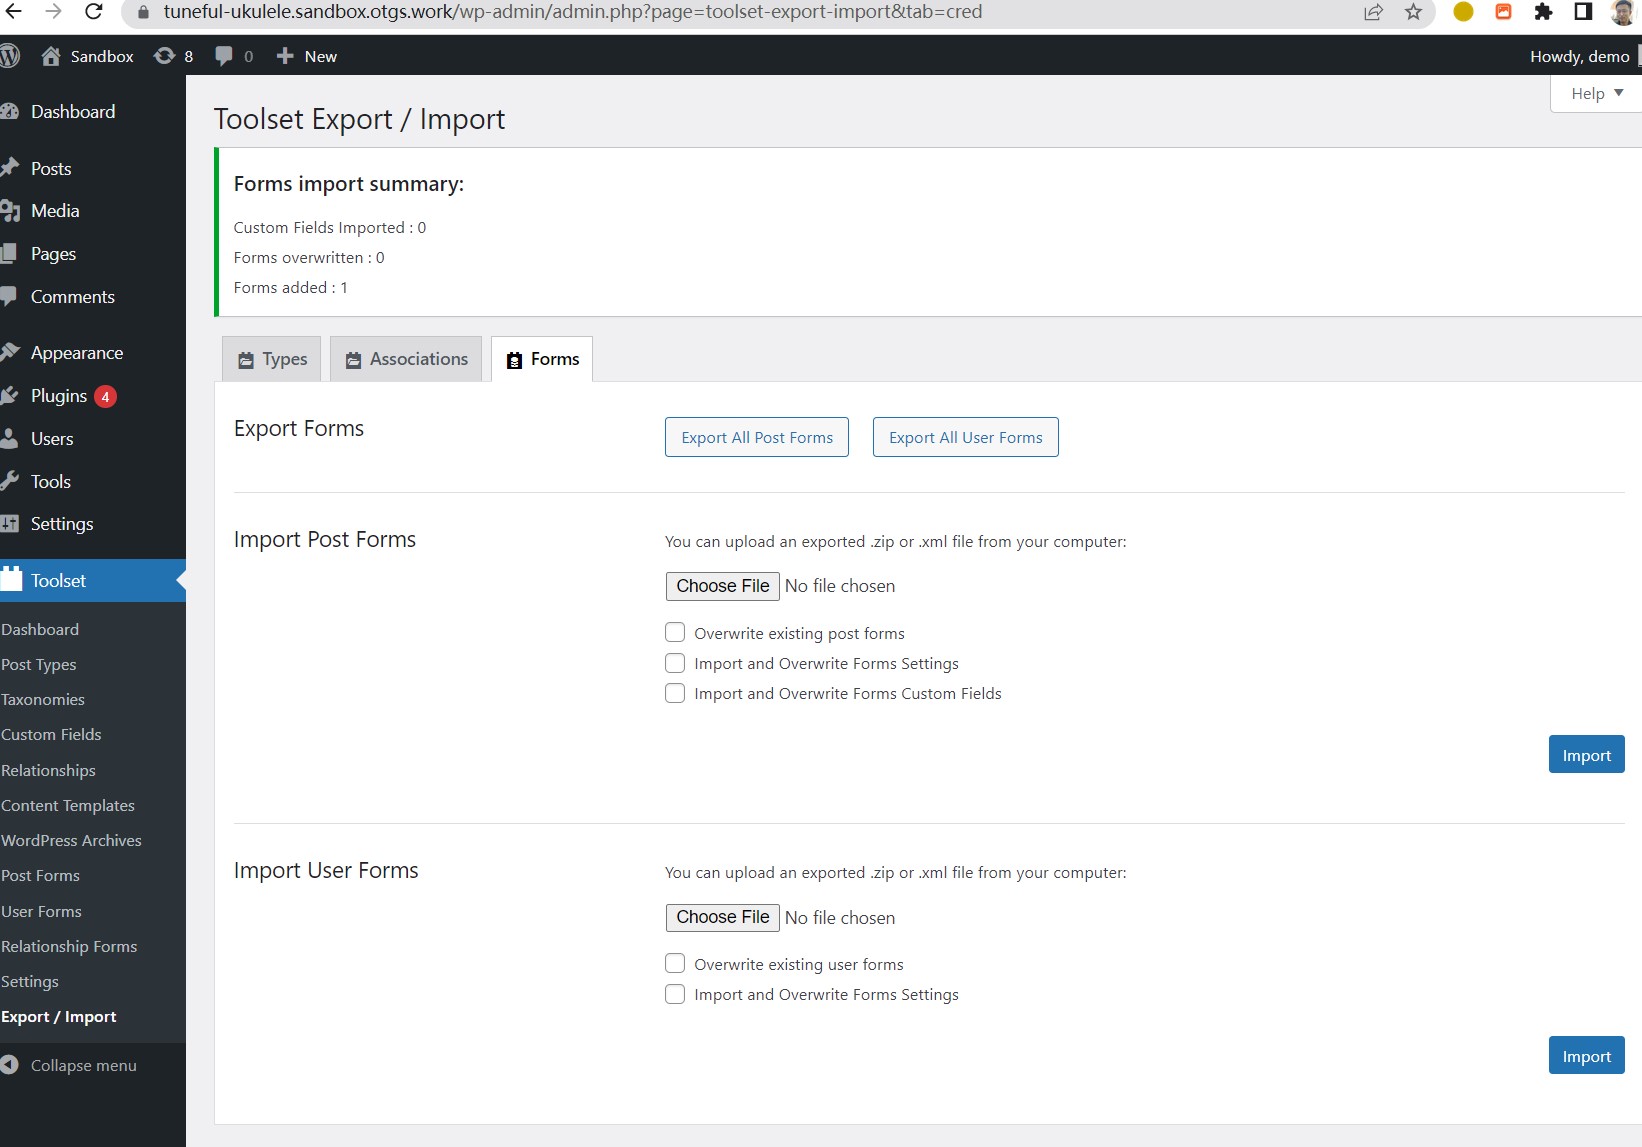1642x1147 pixels.
Task: Choose File for Import User Forms
Action: (x=723, y=917)
